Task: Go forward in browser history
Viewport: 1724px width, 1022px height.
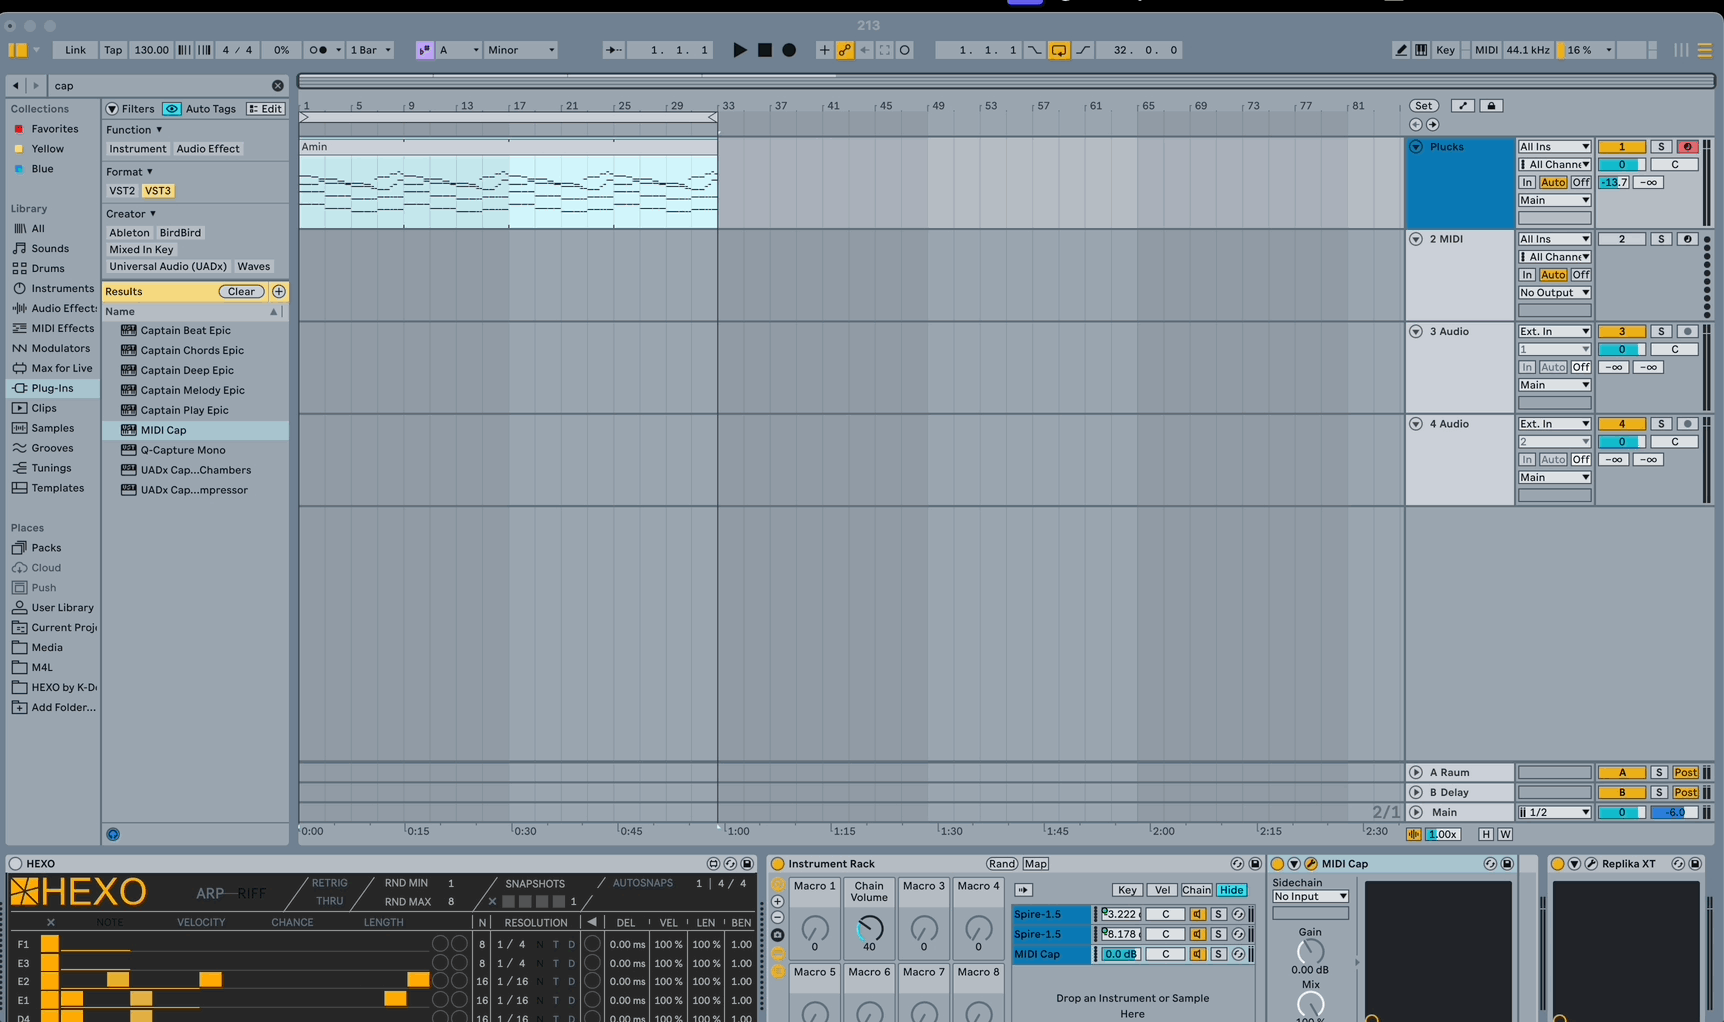Action: click(36, 86)
